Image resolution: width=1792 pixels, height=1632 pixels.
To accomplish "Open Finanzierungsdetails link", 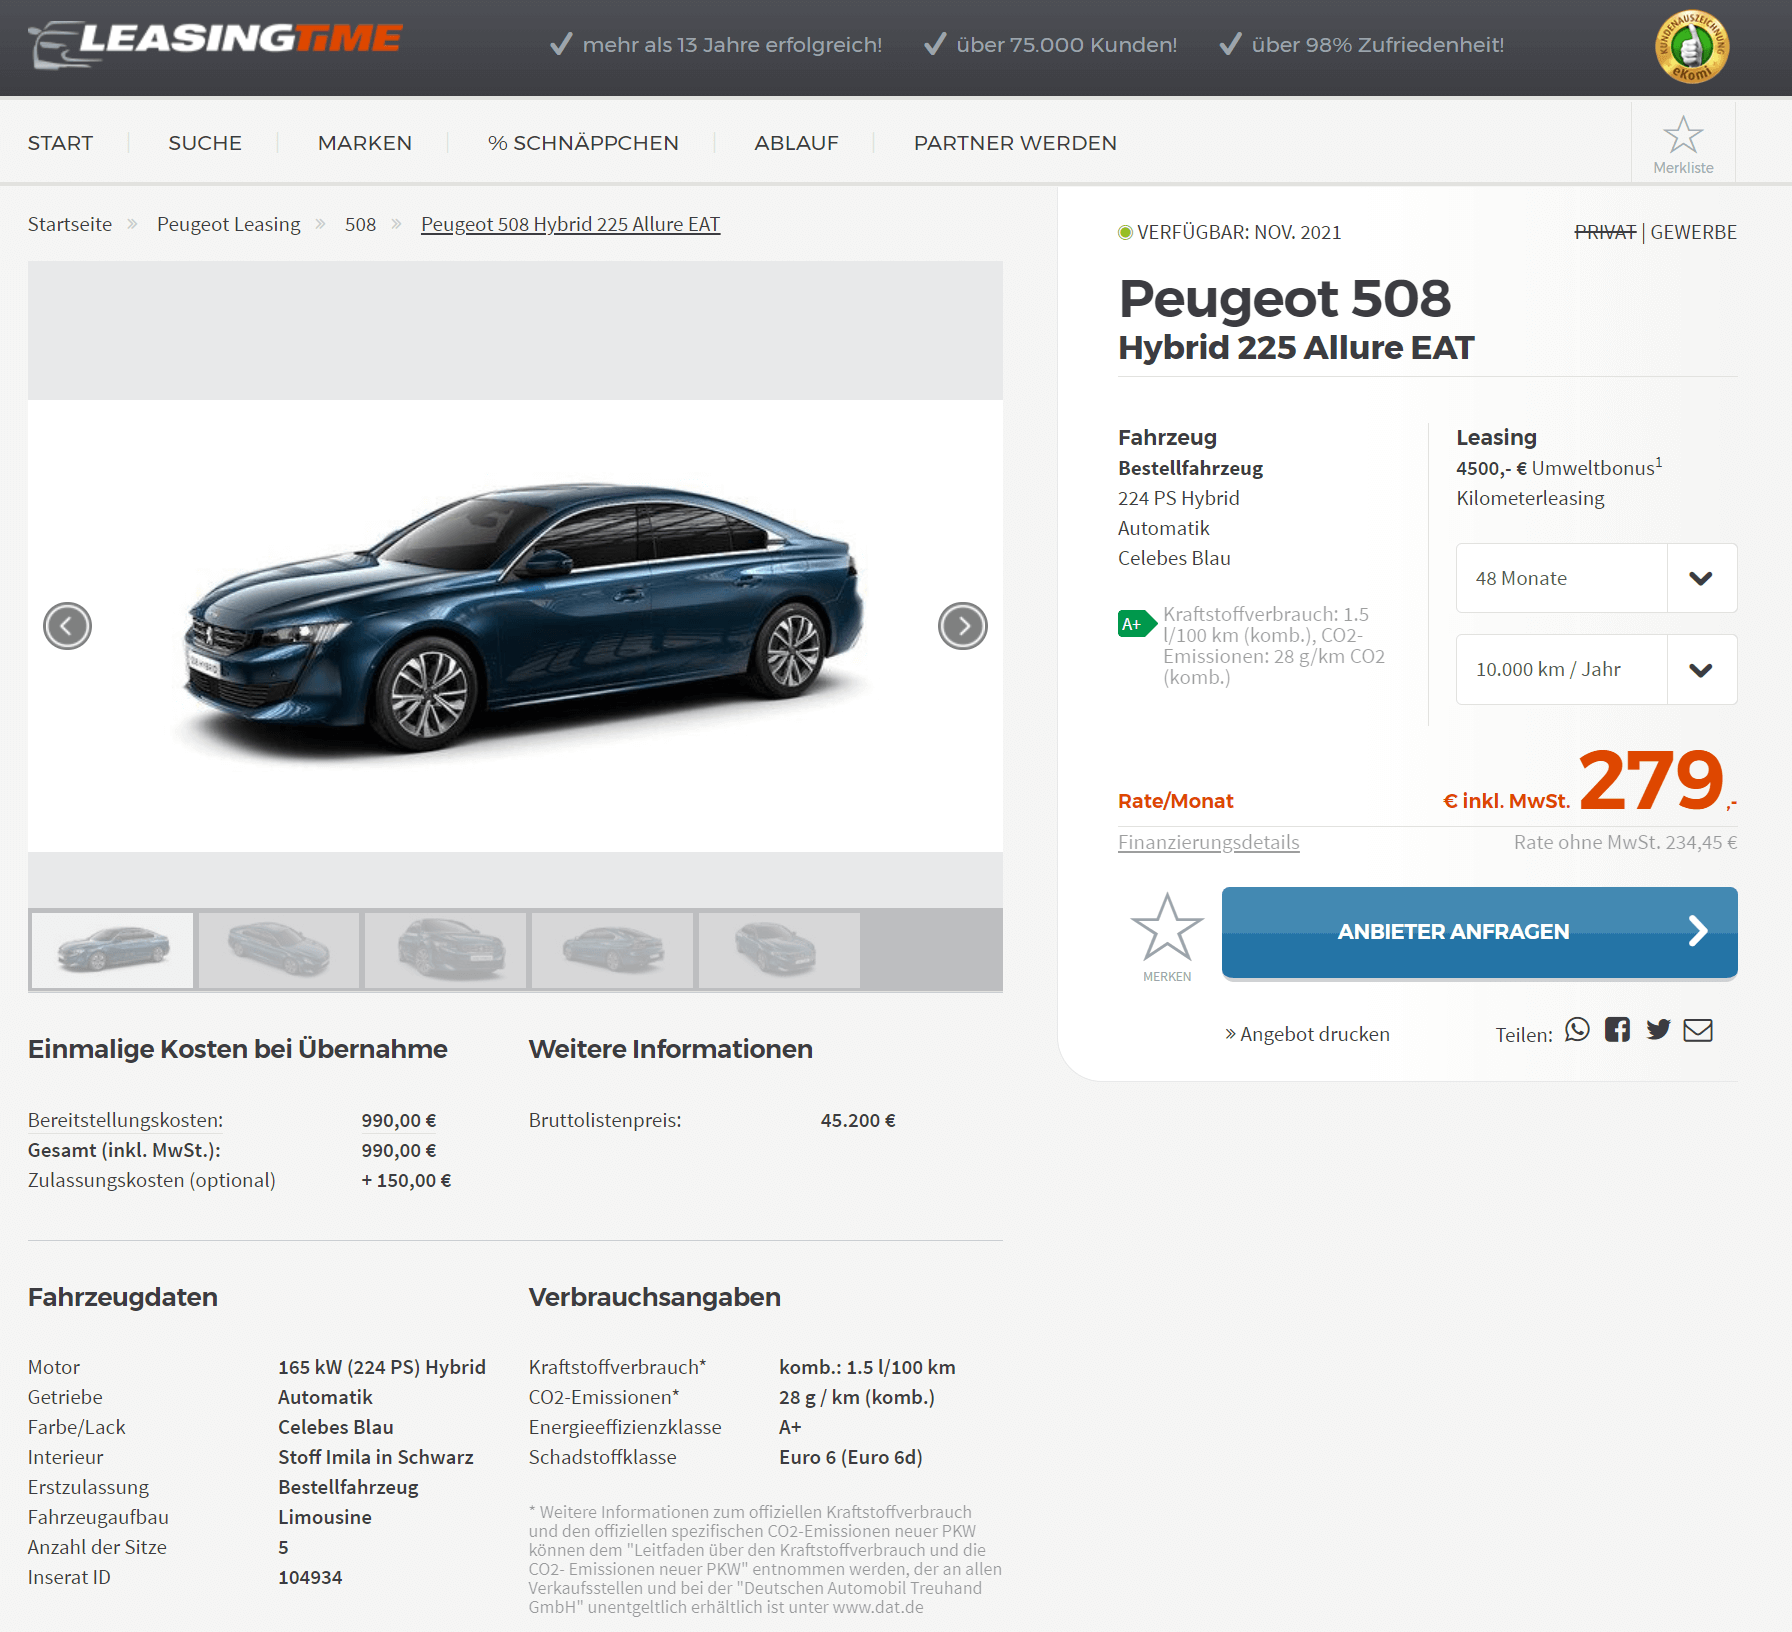I will click(1208, 842).
